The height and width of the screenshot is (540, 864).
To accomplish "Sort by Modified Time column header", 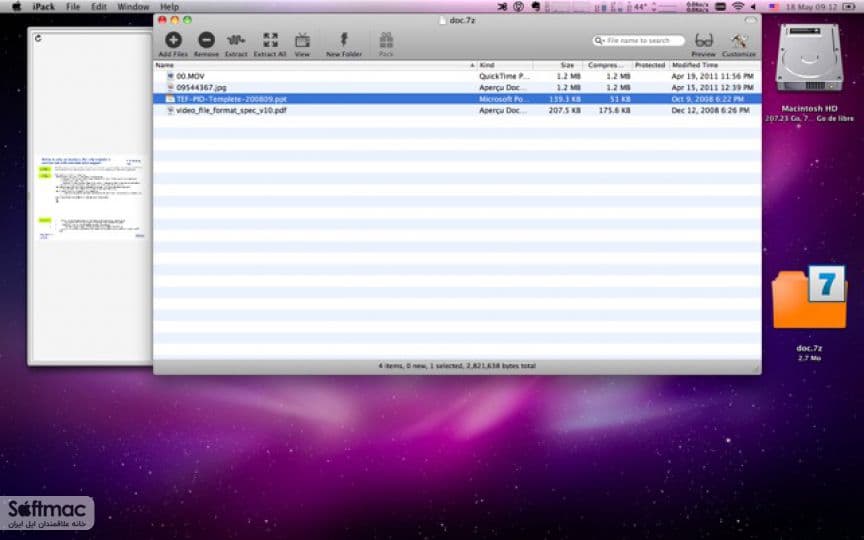I will coord(715,65).
